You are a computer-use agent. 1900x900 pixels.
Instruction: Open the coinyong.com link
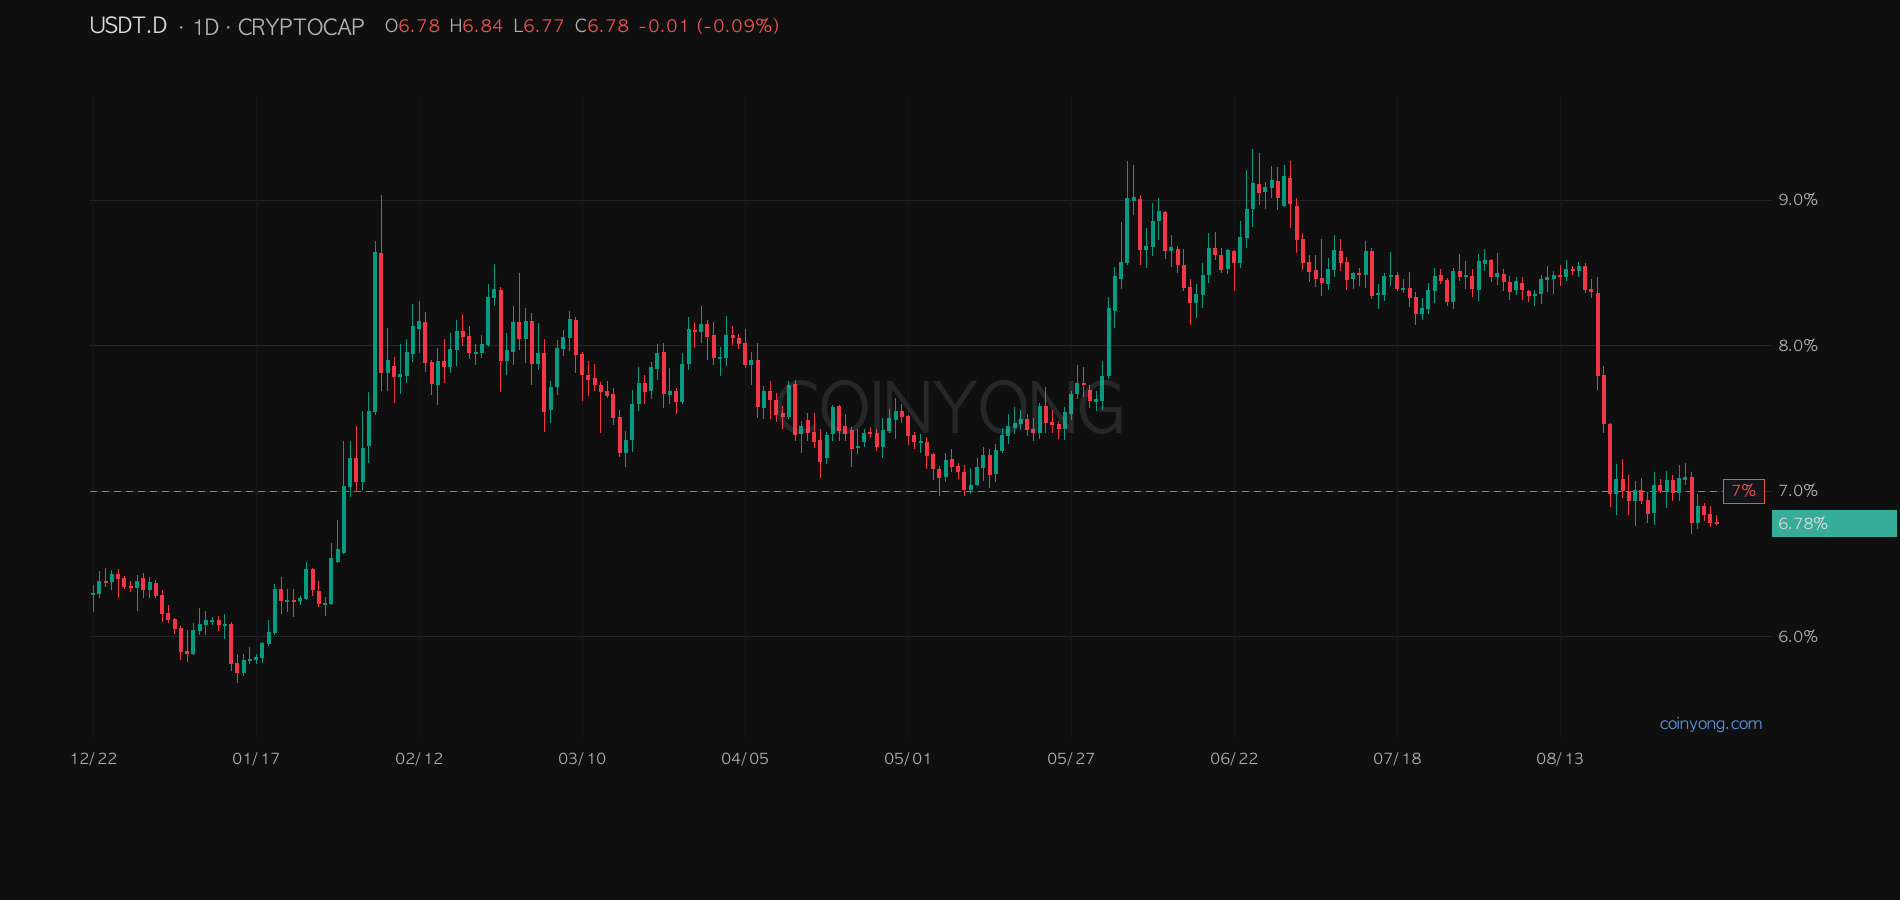click(1711, 724)
